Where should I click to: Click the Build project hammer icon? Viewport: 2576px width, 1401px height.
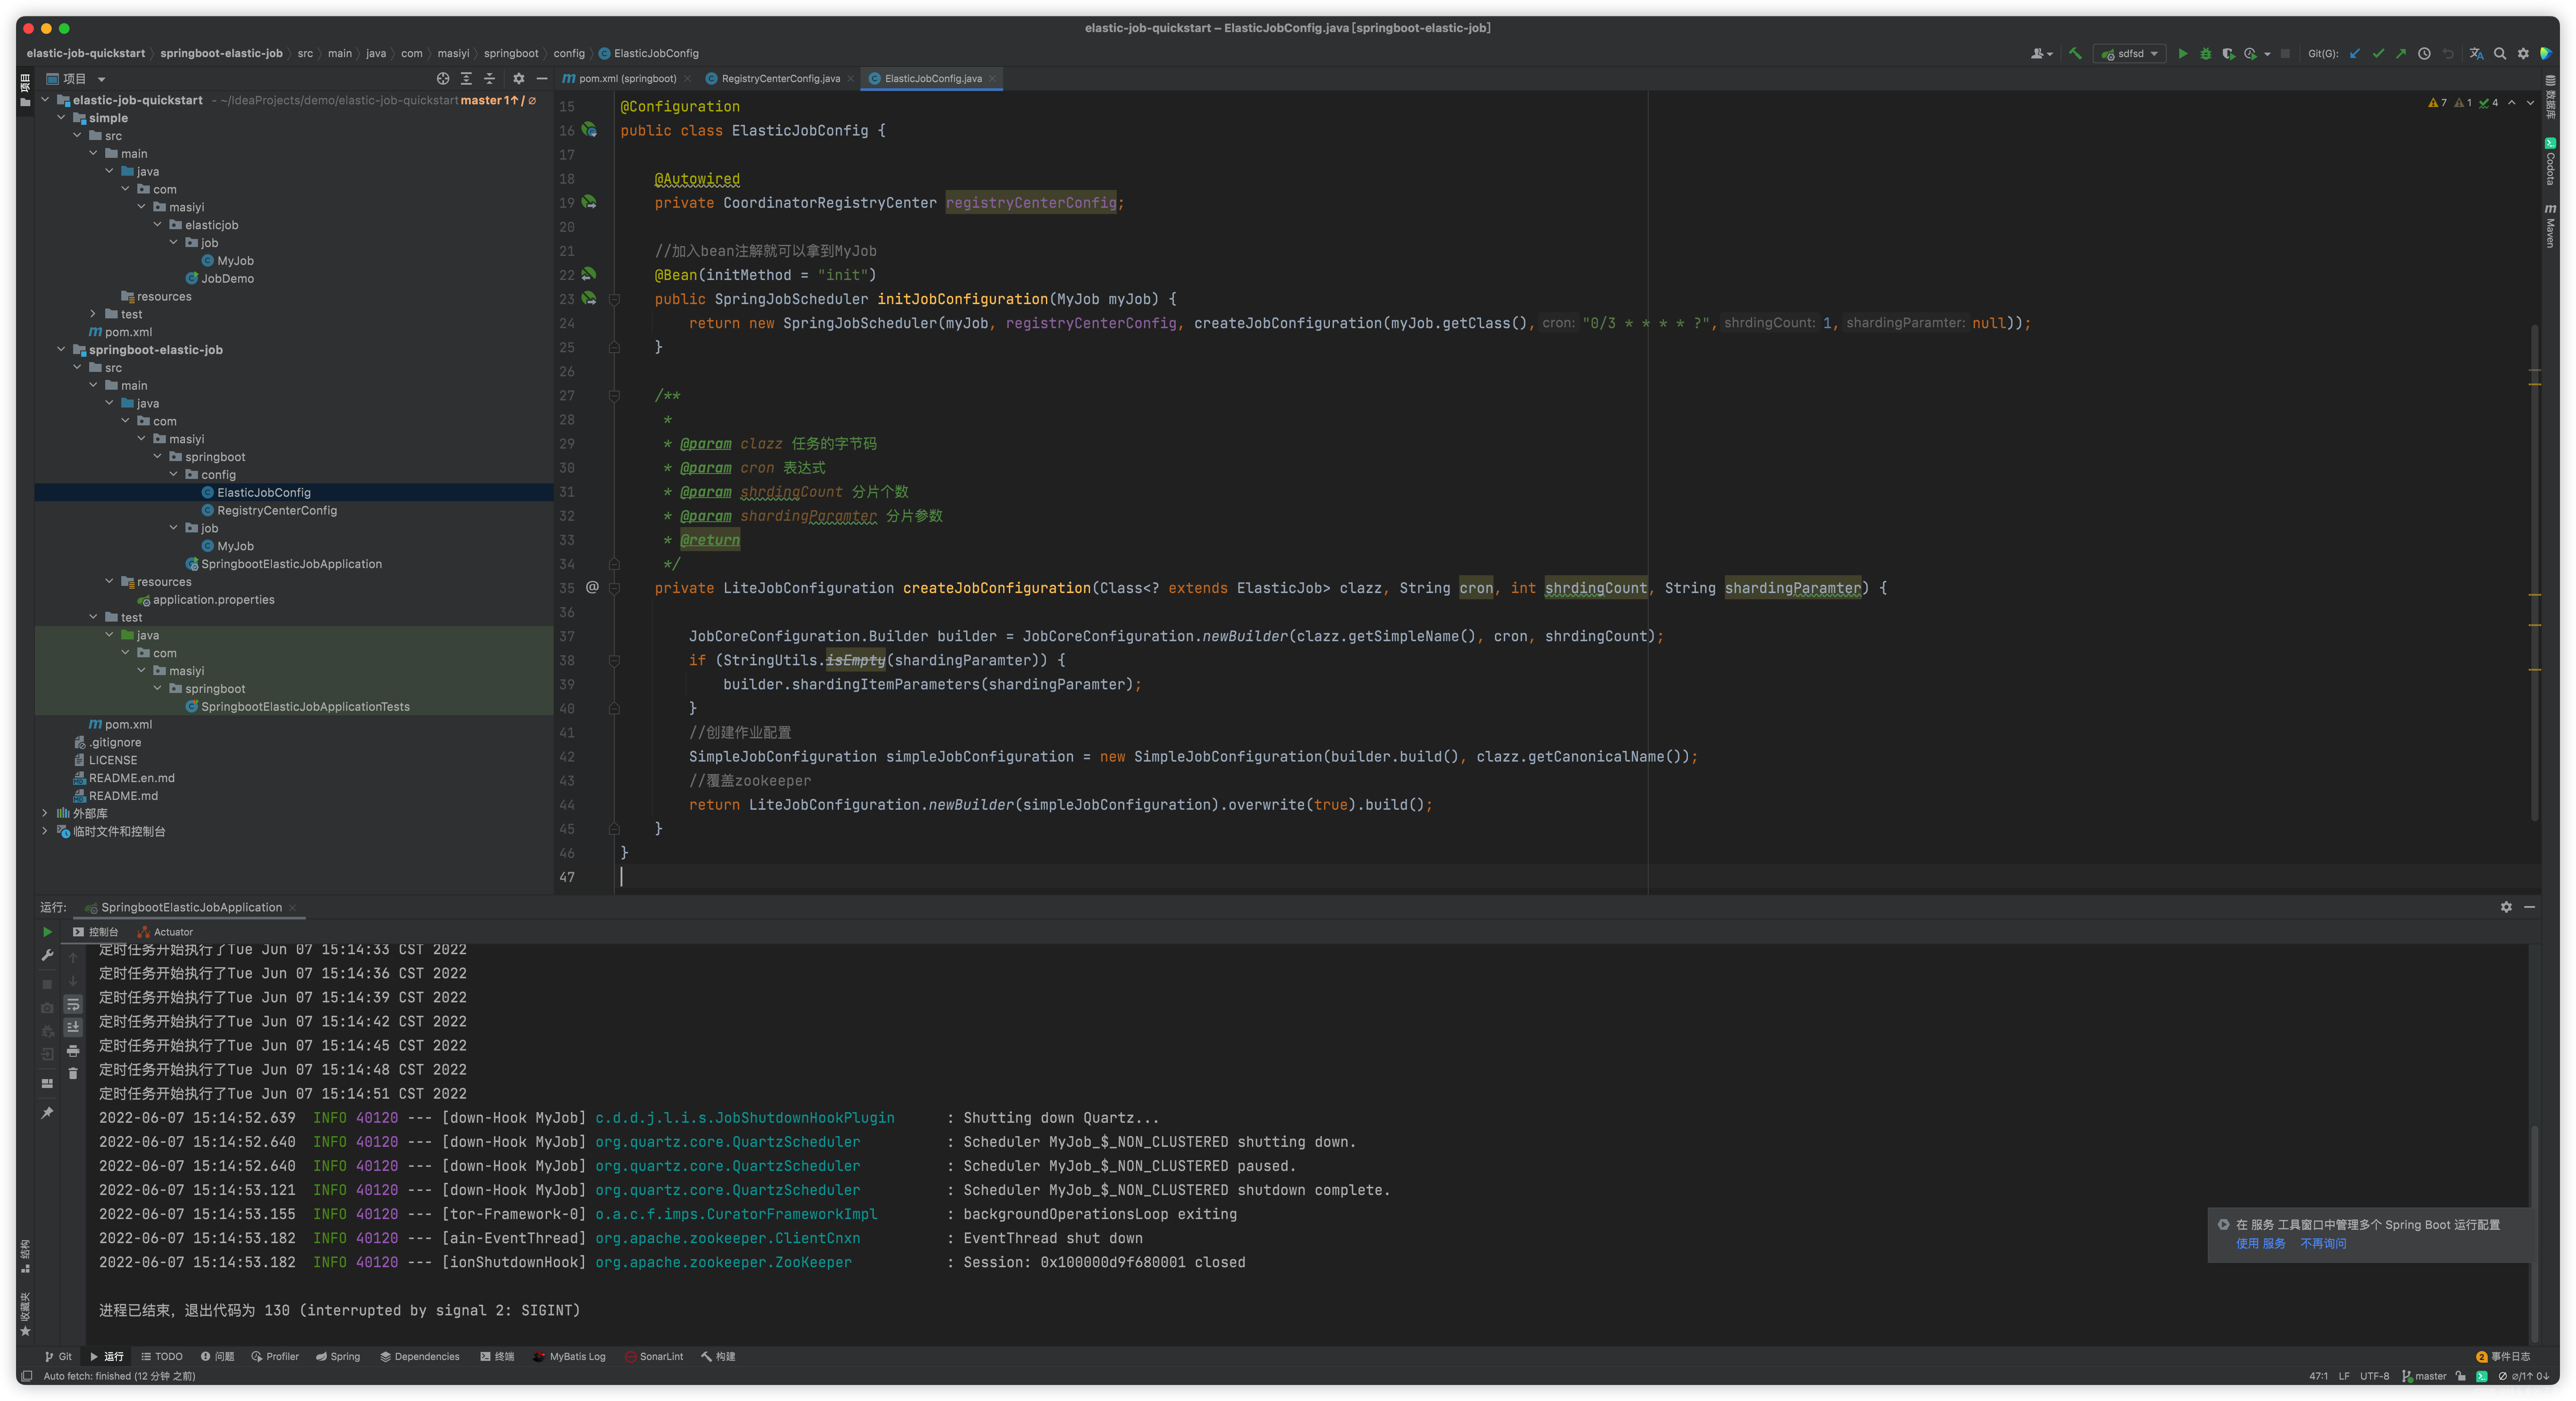pyautogui.click(x=2075, y=54)
